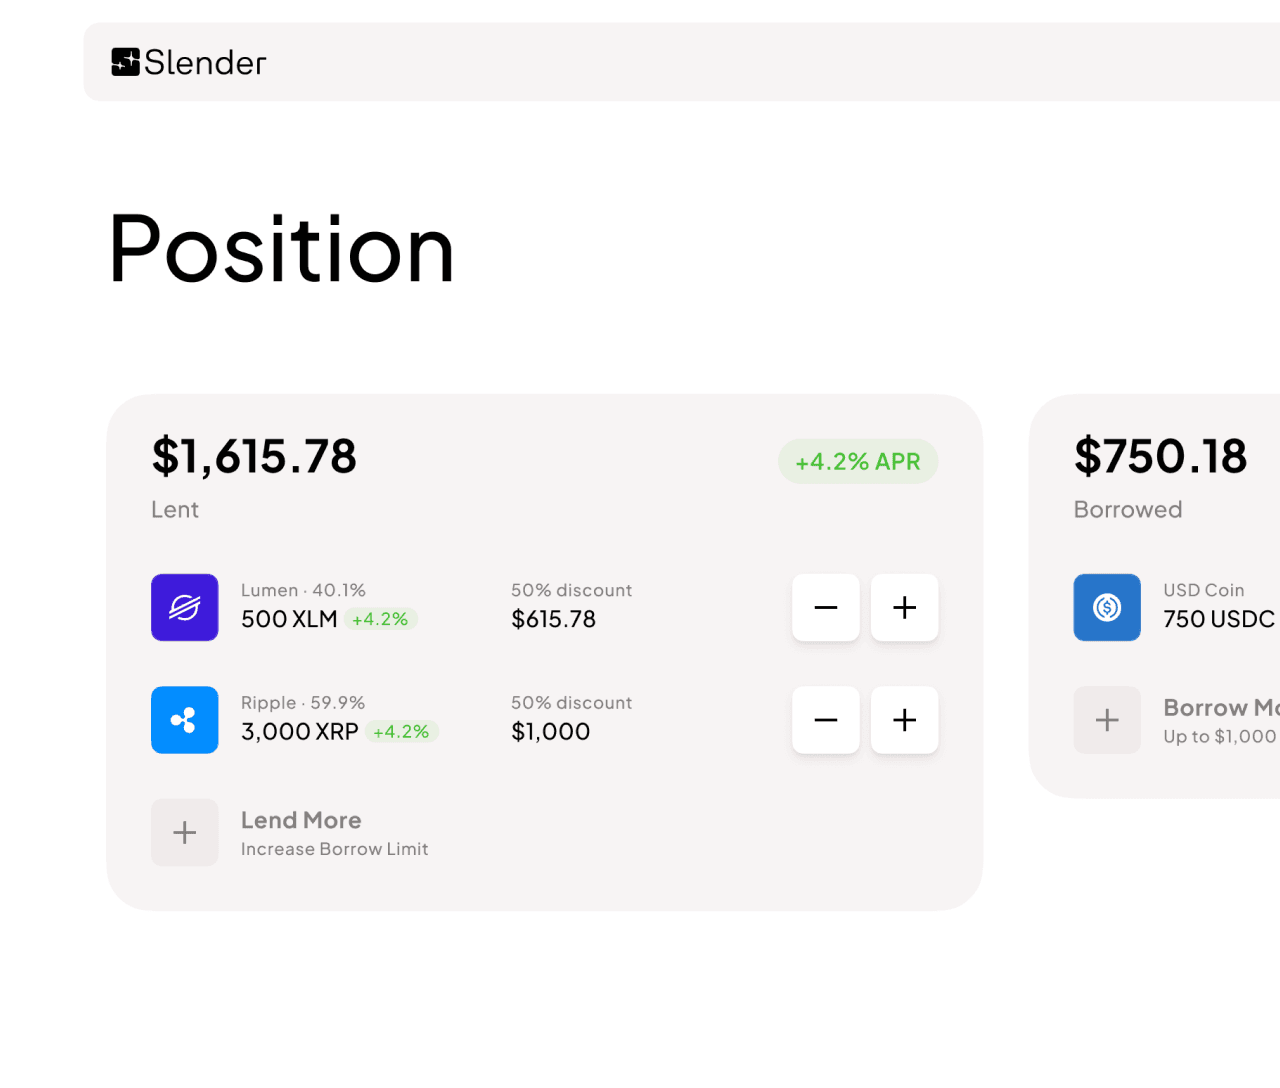Viewport: 1280px width, 1088px height.
Task: Click the +4.2% badge beside 3,000 XRP
Action: [401, 731]
